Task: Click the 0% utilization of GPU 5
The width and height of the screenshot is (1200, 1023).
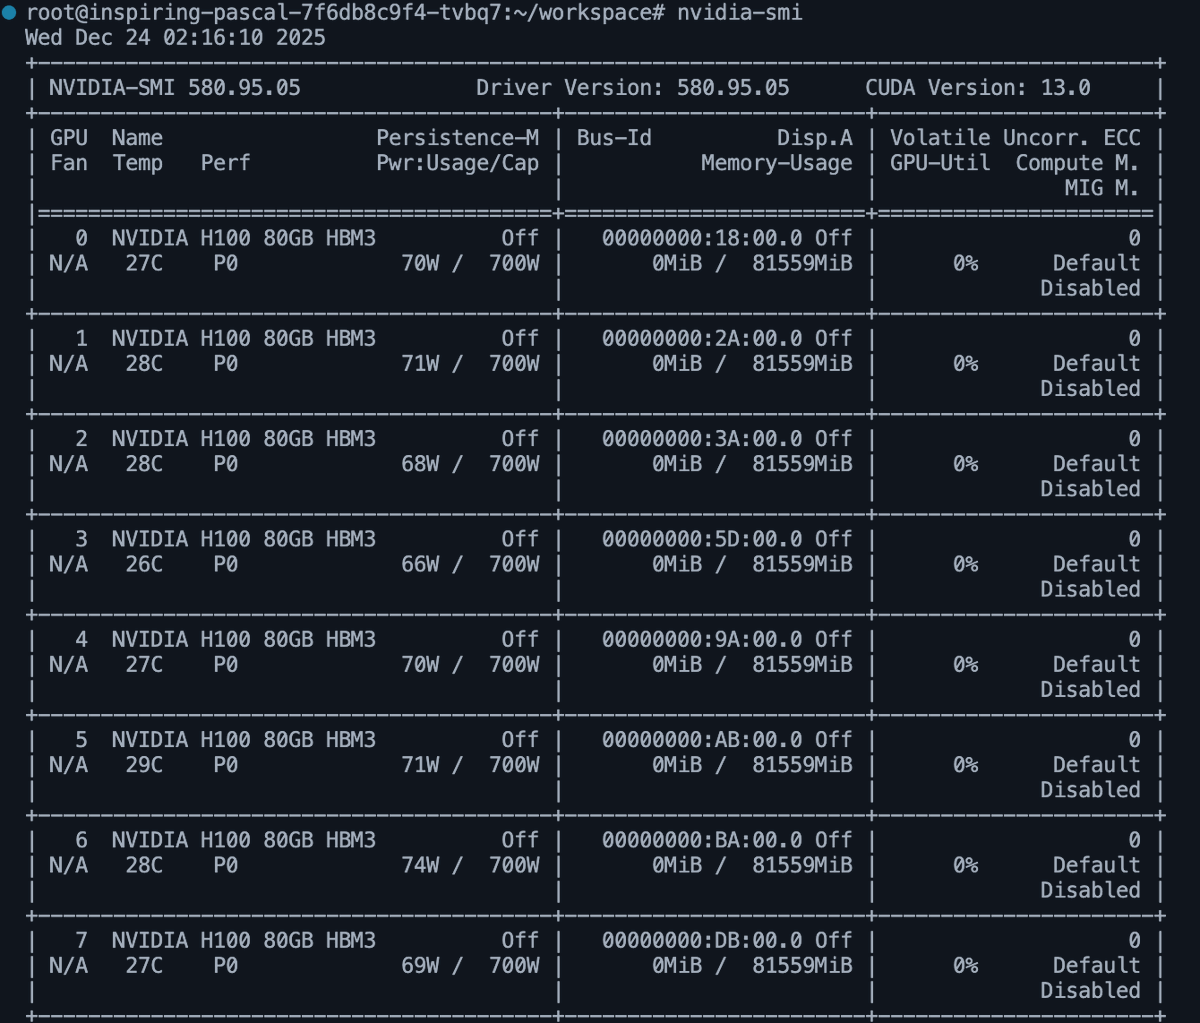Action: (x=965, y=764)
